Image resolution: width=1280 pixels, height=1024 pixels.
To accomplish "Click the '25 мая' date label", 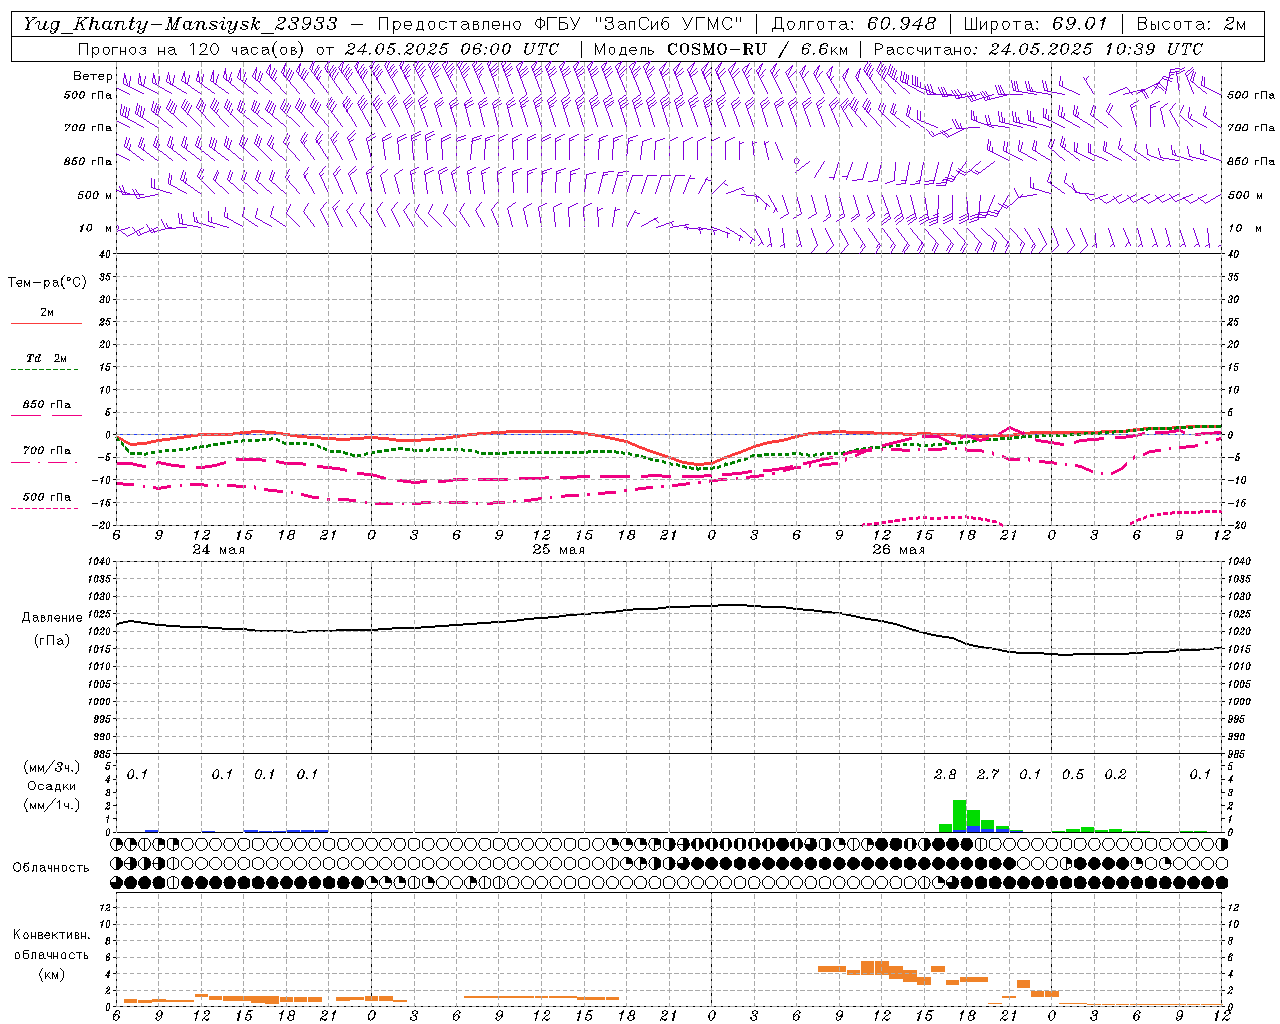I will tap(558, 550).
